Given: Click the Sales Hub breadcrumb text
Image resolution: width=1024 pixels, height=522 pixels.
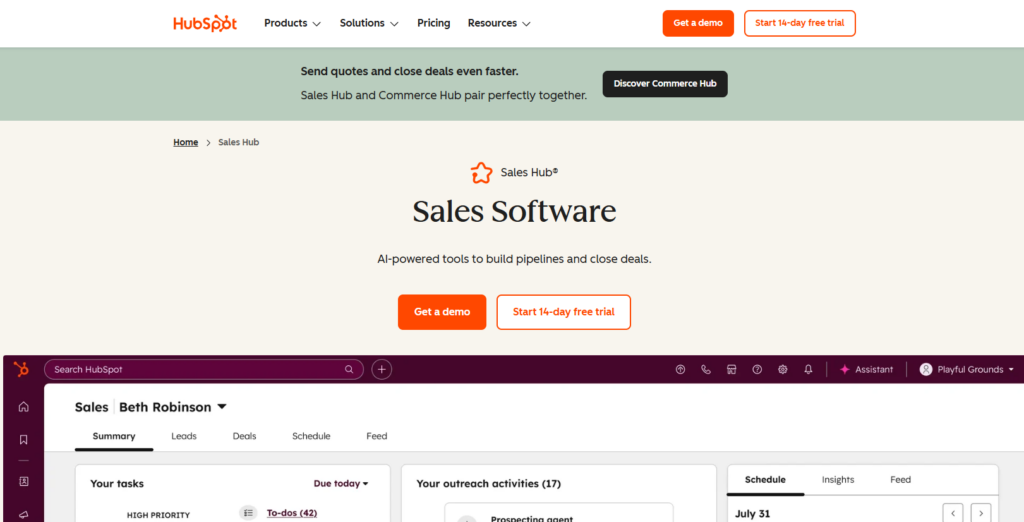Looking at the screenshot, I should pos(238,142).
